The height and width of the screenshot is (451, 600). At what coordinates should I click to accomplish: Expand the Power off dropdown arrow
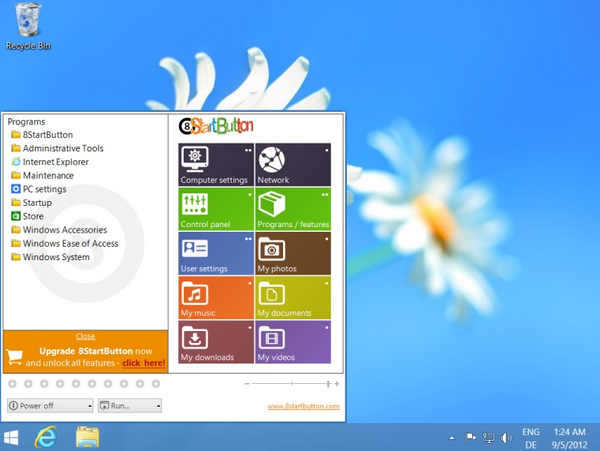click(x=90, y=406)
